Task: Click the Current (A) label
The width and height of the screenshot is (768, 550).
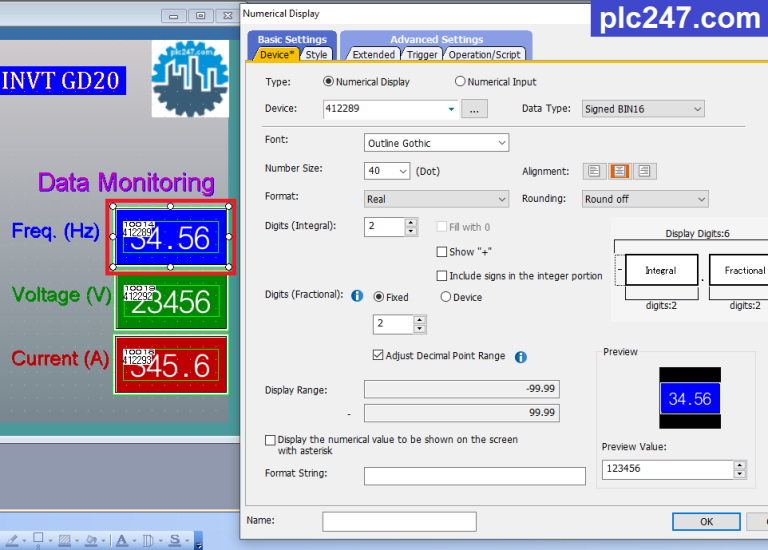Action: point(60,359)
